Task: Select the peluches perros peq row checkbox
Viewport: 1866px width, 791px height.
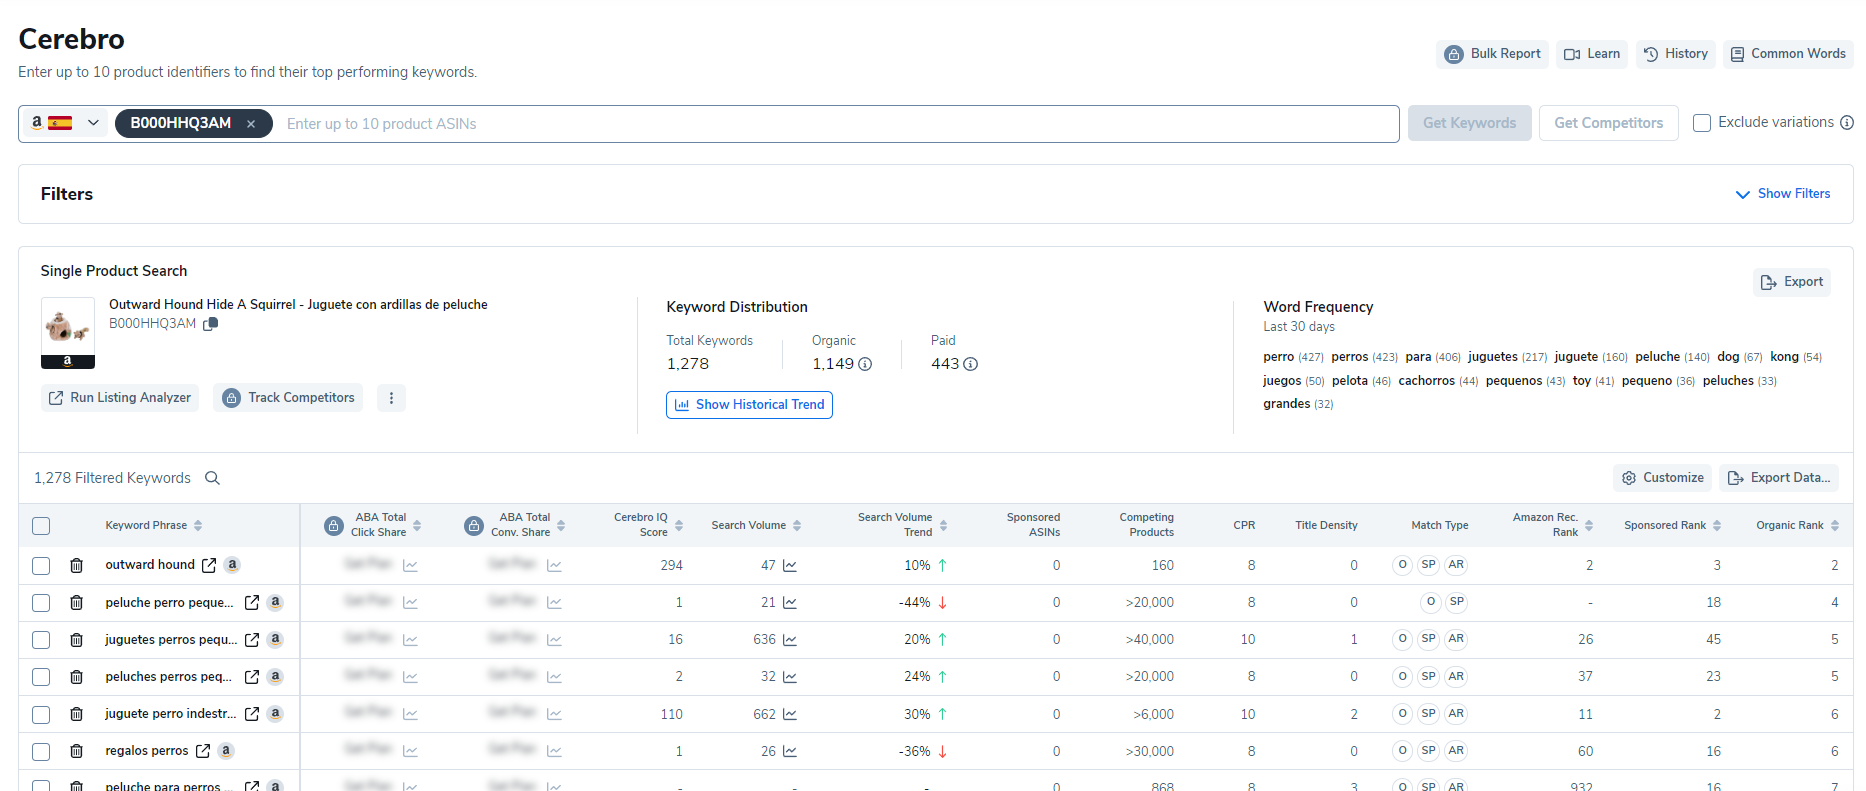Action: click(41, 677)
